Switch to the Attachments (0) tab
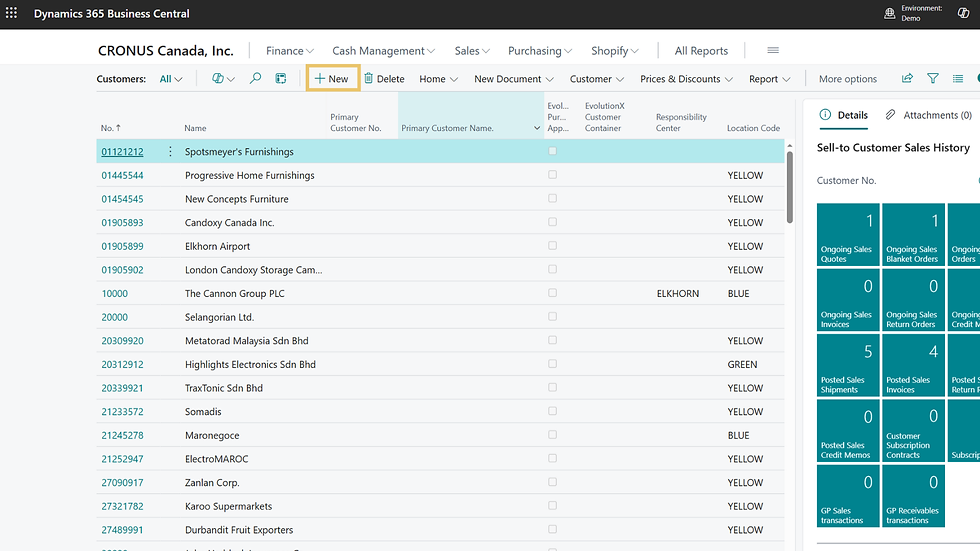Image resolution: width=980 pixels, height=551 pixels. [928, 115]
